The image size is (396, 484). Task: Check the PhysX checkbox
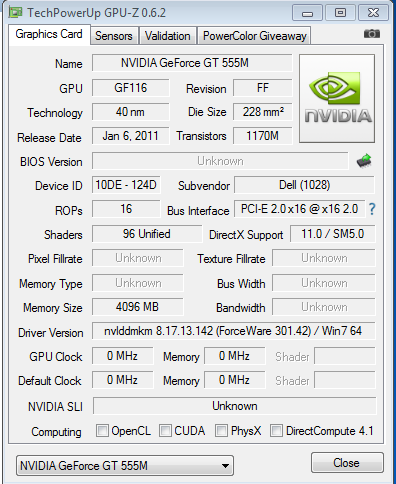pyautogui.click(x=221, y=430)
